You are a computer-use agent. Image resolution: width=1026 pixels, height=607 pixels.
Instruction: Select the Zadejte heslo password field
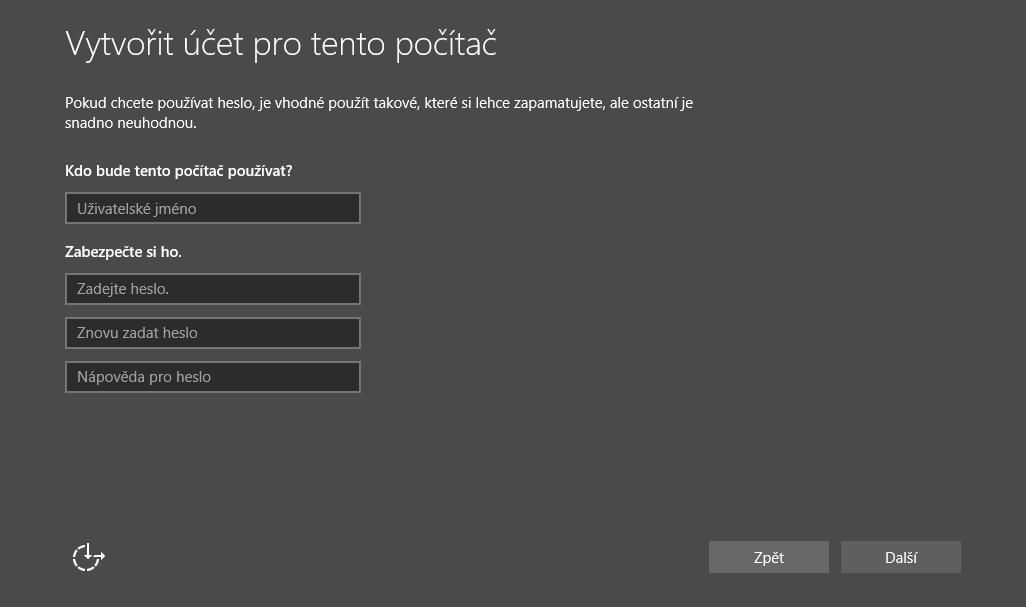pos(213,288)
